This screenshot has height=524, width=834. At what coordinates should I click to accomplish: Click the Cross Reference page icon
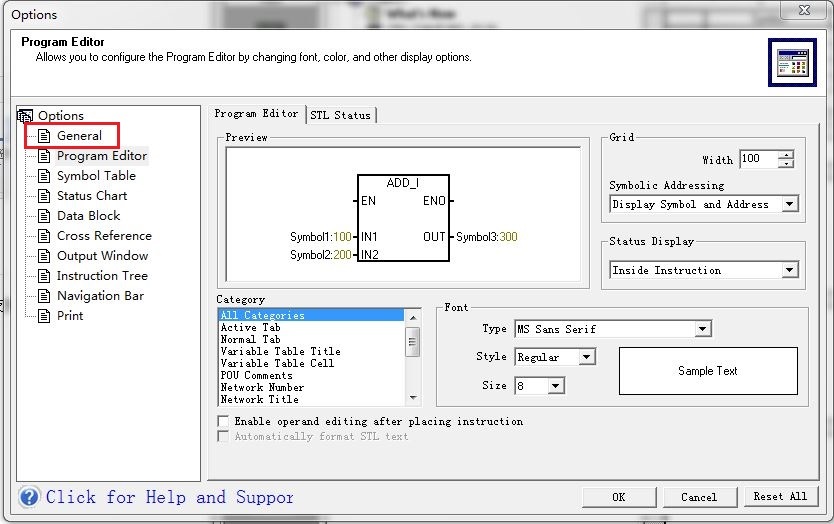pos(44,236)
